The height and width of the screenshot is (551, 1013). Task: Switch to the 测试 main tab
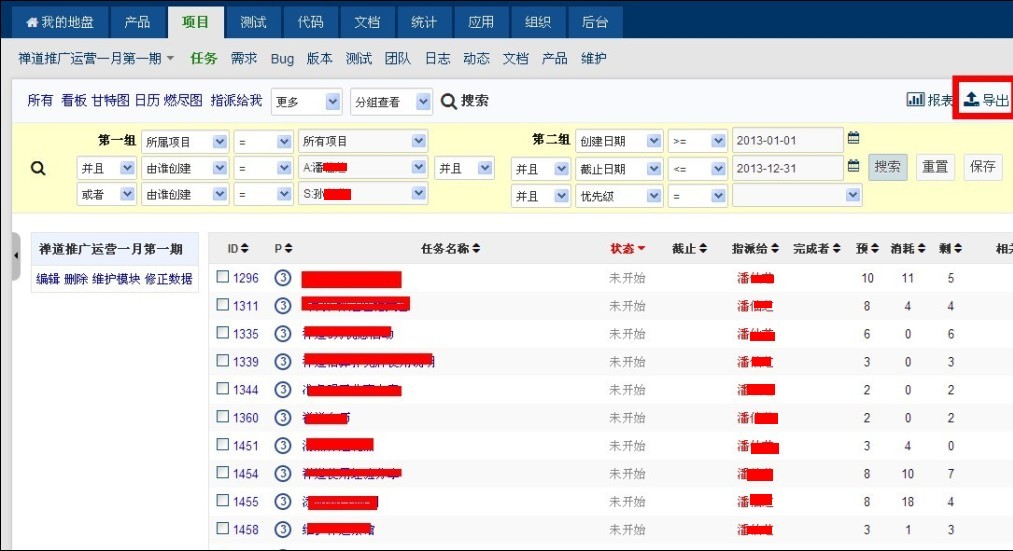coord(253,22)
